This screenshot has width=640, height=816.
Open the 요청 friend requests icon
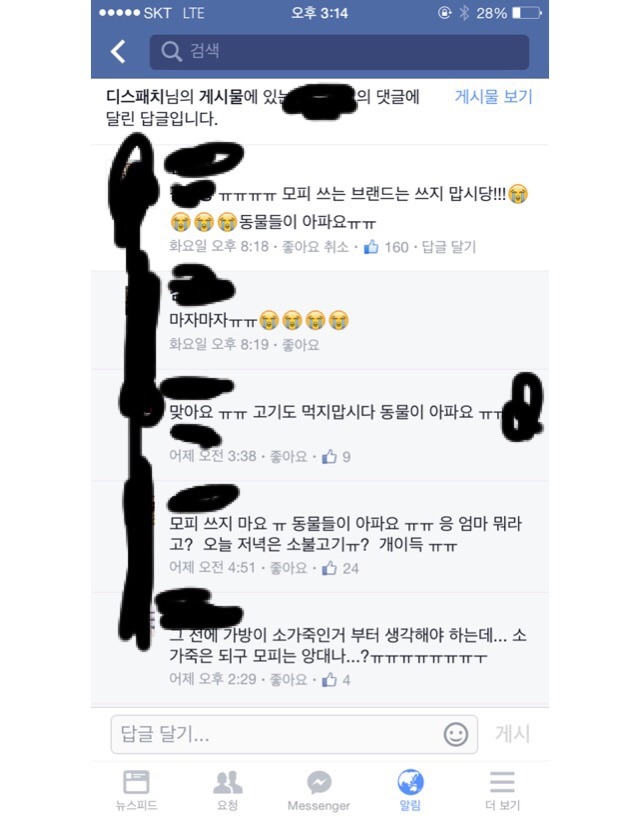228,782
